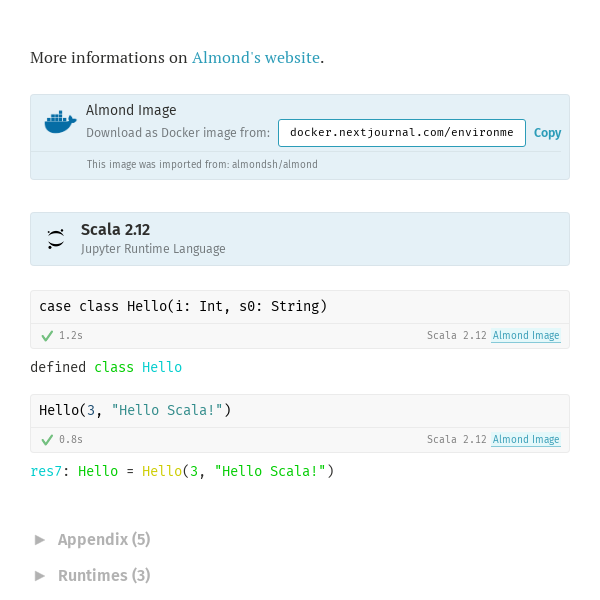Click into the Hello(3, "Hello Scala!") code cell
Viewport: 600px width, 600px height.
point(300,411)
